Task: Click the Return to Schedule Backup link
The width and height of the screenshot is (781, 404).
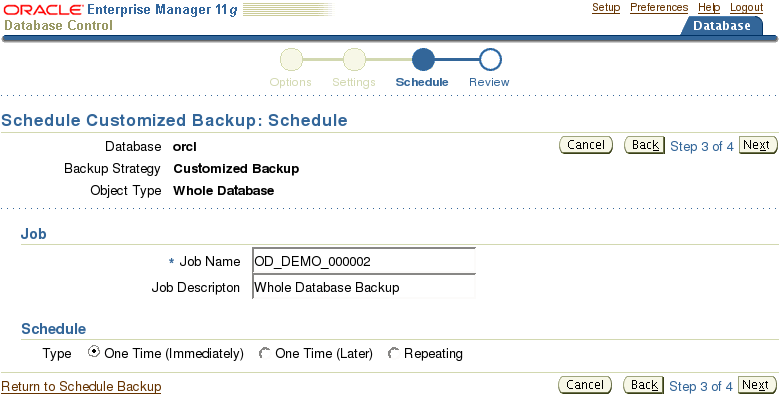Action: click(x=81, y=387)
